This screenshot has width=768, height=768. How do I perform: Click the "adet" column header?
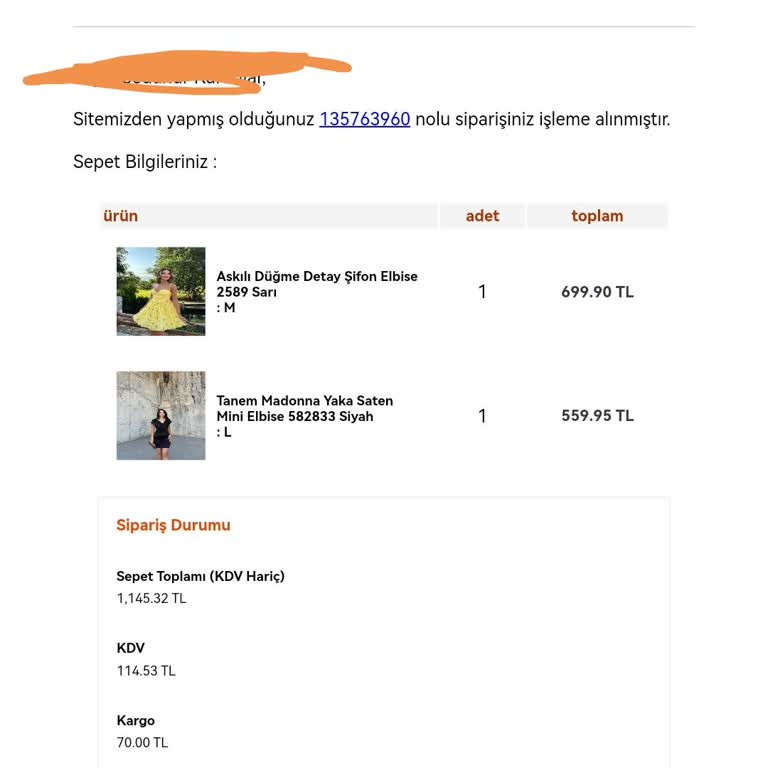pos(482,216)
